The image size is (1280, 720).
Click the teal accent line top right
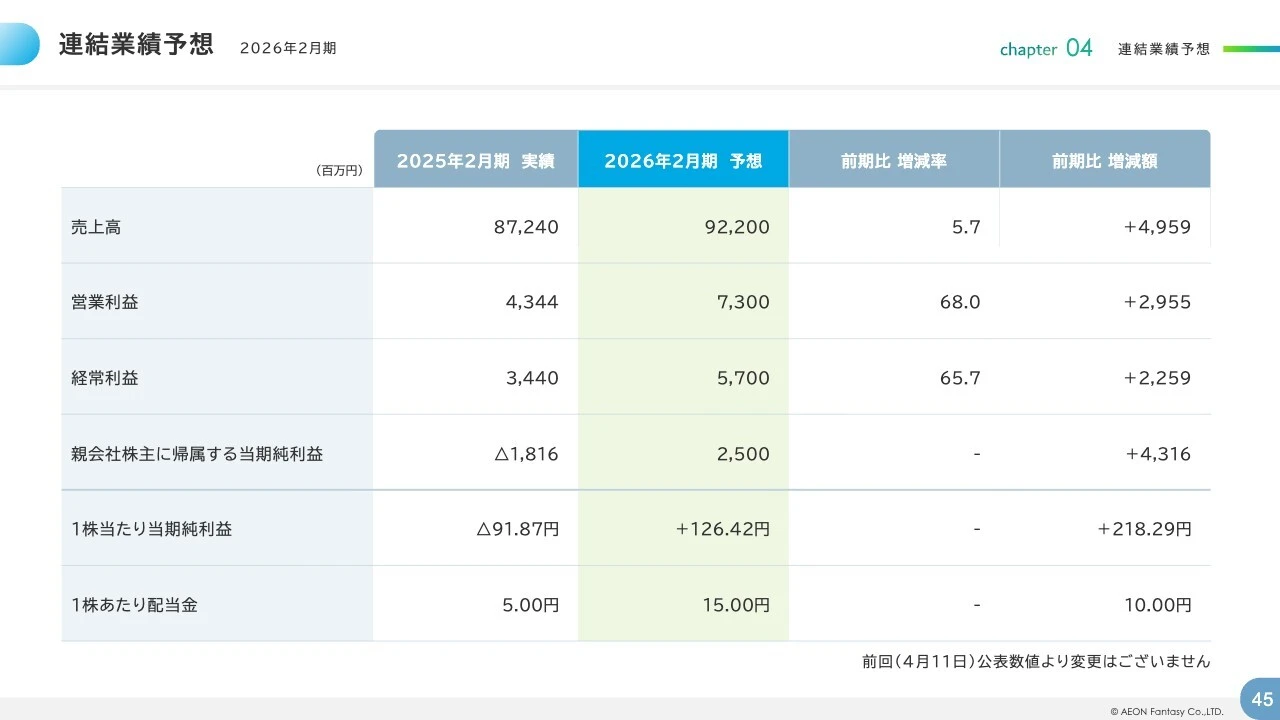(x=1251, y=46)
